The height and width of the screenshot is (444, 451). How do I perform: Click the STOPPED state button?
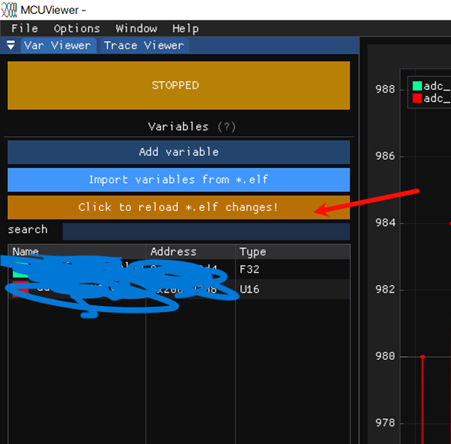(179, 85)
